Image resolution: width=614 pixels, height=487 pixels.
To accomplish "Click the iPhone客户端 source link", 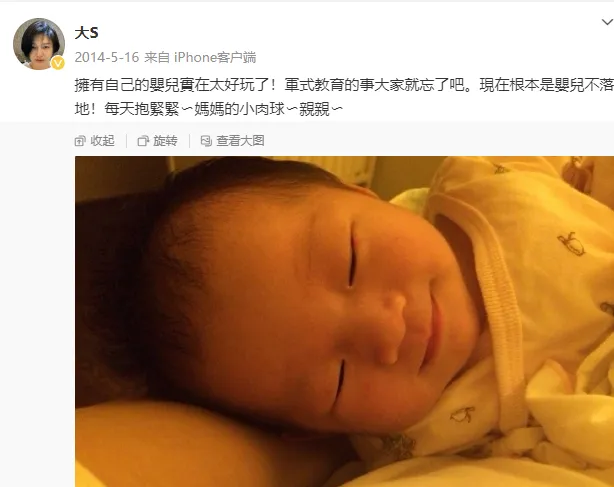I will pyautogui.click(x=215, y=57).
